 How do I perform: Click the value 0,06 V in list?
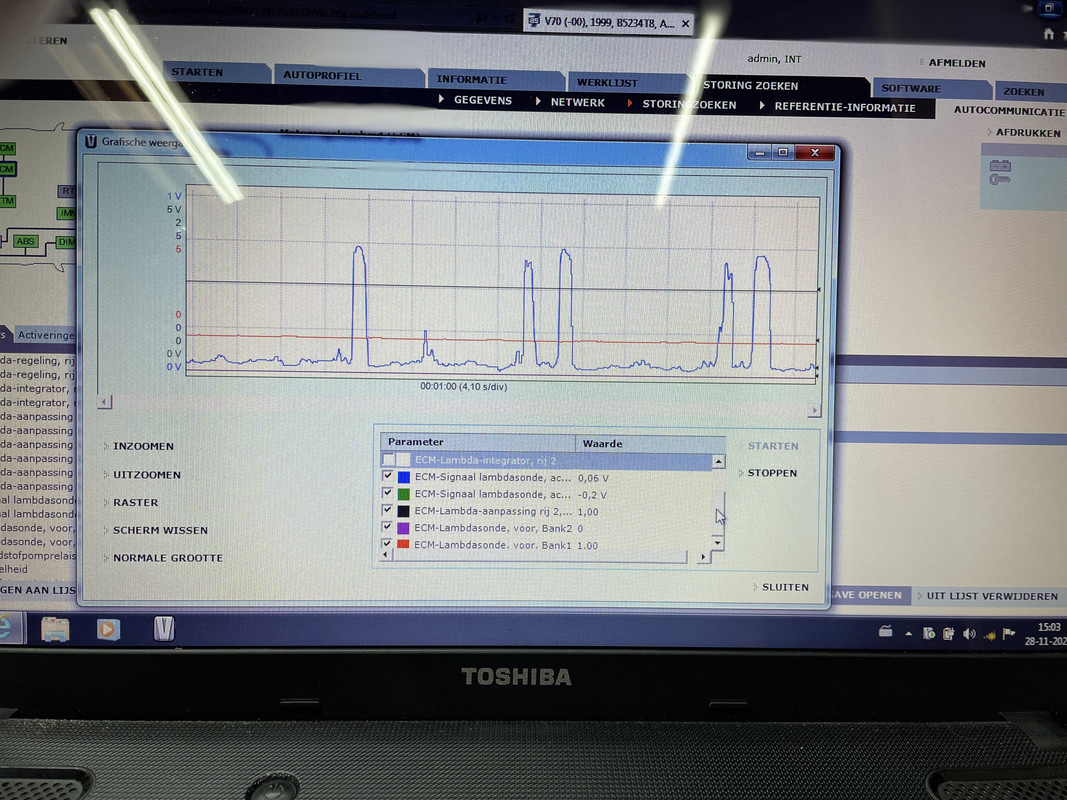click(x=593, y=478)
